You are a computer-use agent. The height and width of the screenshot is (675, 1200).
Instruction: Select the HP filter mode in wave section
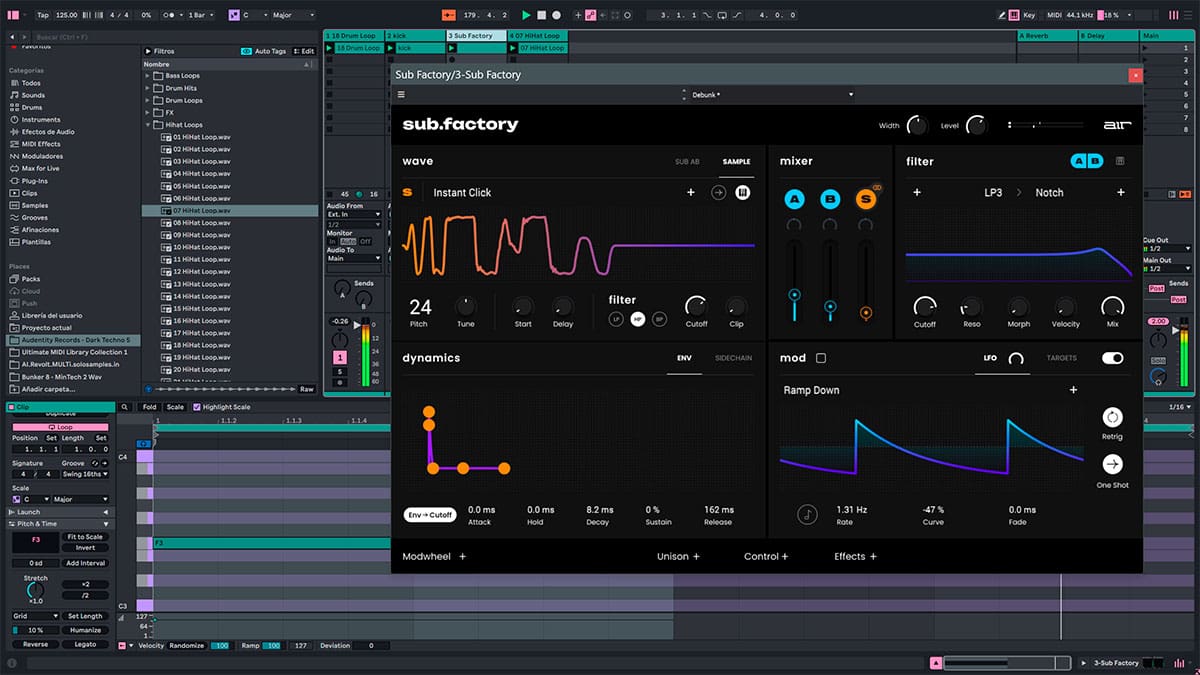click(x=638, y=319)
